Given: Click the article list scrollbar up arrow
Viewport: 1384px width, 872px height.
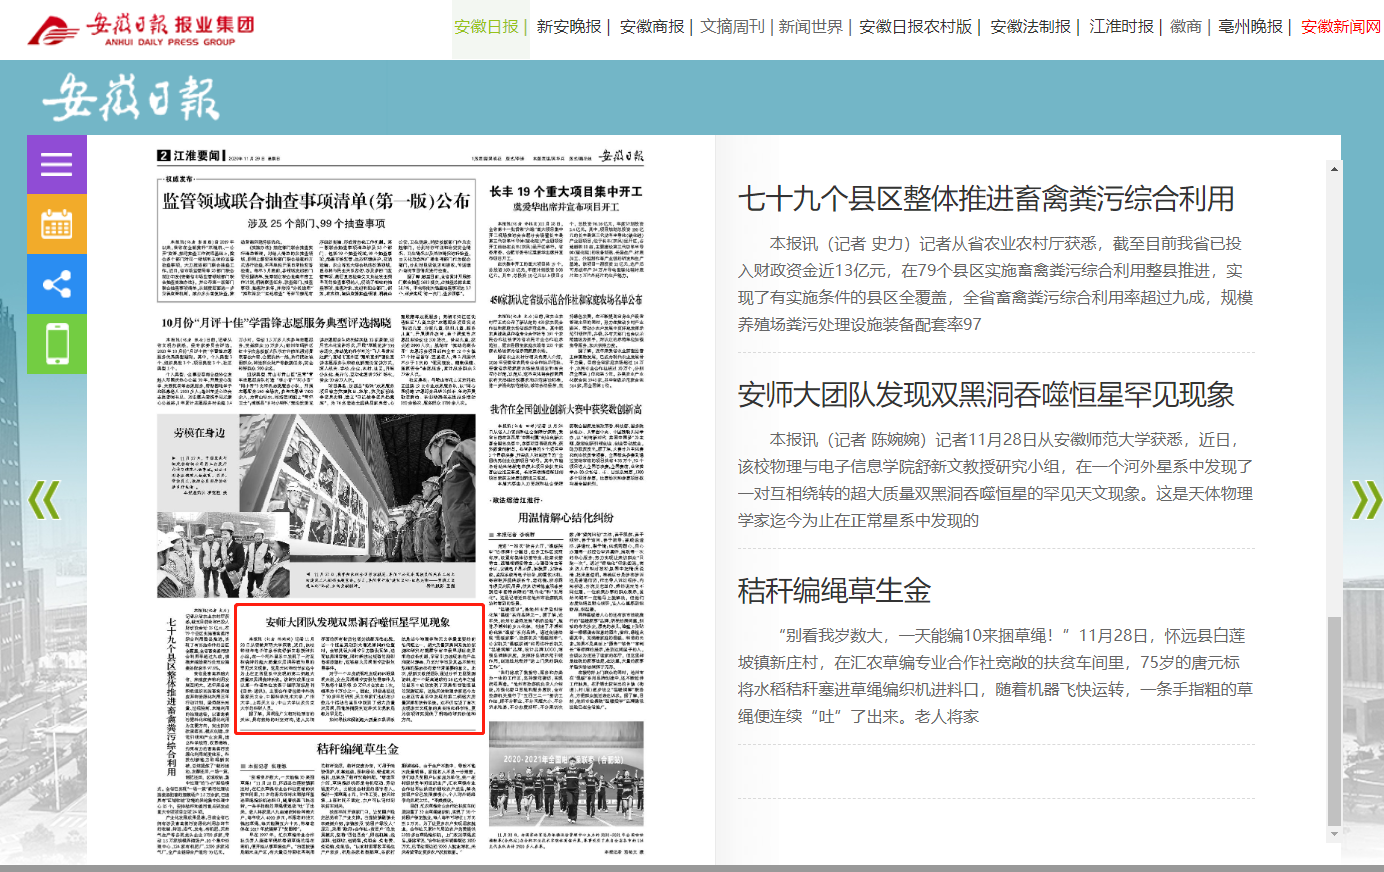Looking at the screenshot, I should (1333, 169).
